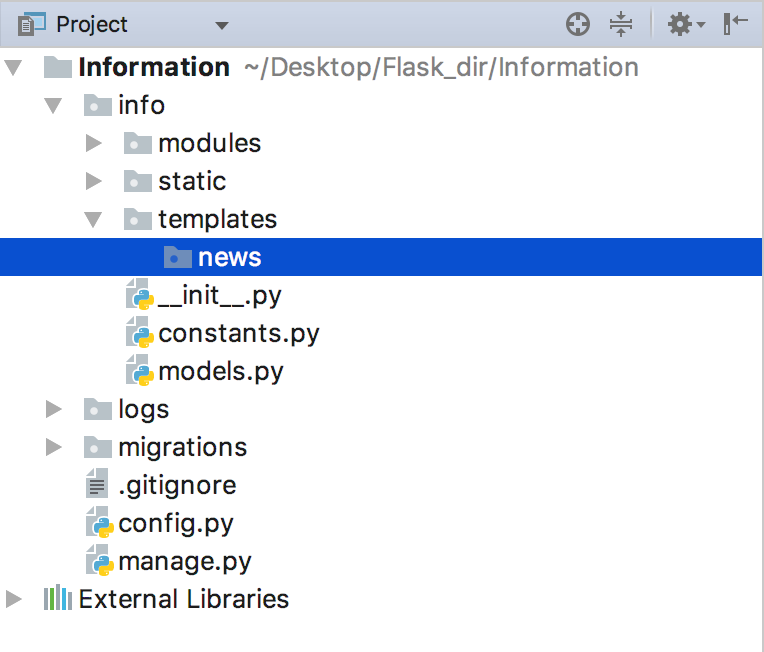The height and width of the screenshot is (652, 764).
Task: Expand the static folder
Action: click(x=94, y=181)
